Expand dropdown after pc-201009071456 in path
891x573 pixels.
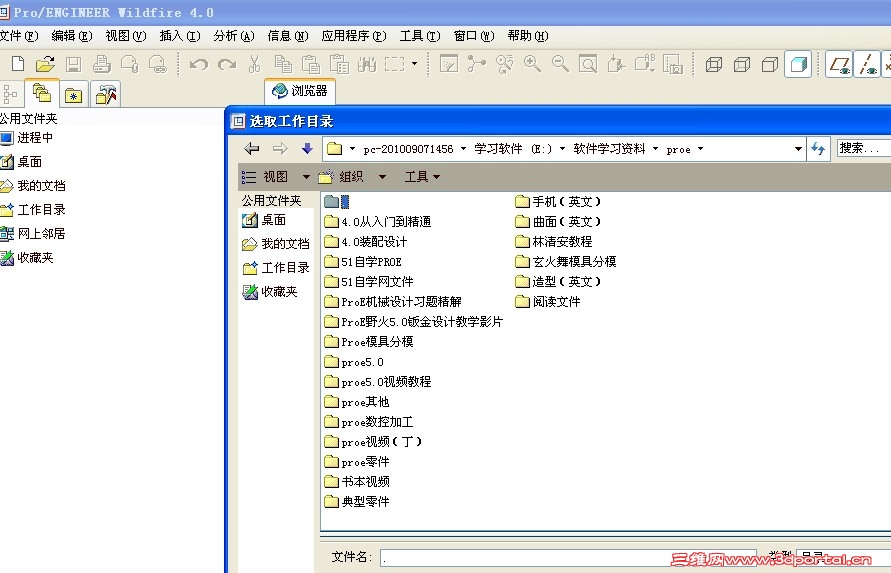[463, 149]
